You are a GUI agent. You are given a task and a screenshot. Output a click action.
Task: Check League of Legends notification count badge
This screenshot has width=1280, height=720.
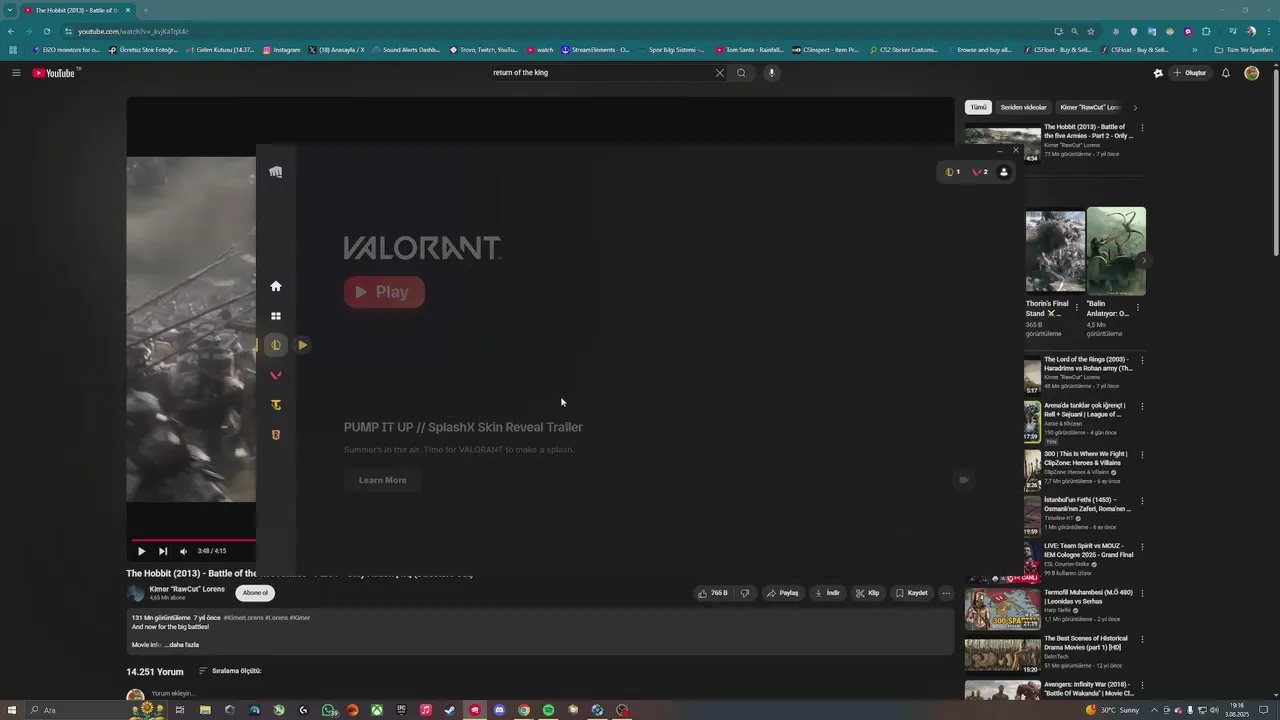click(952, 172)
